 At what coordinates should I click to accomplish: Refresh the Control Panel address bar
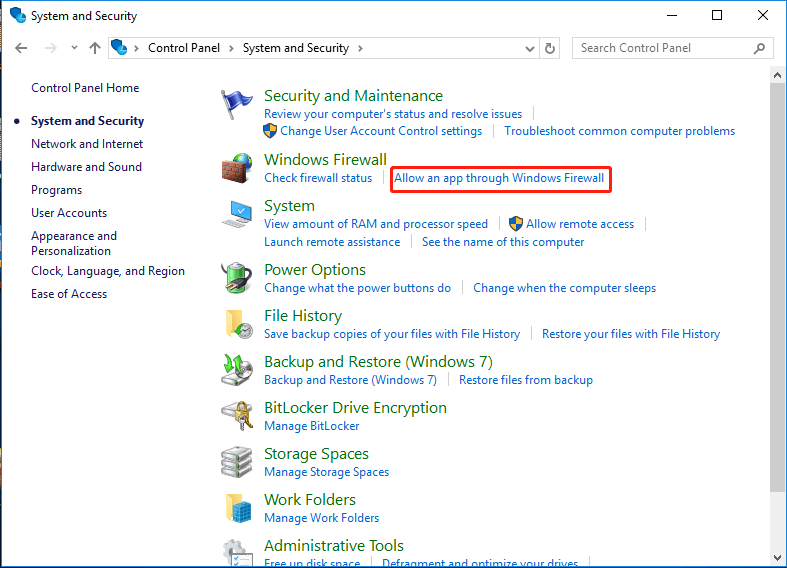pos(550,48)
